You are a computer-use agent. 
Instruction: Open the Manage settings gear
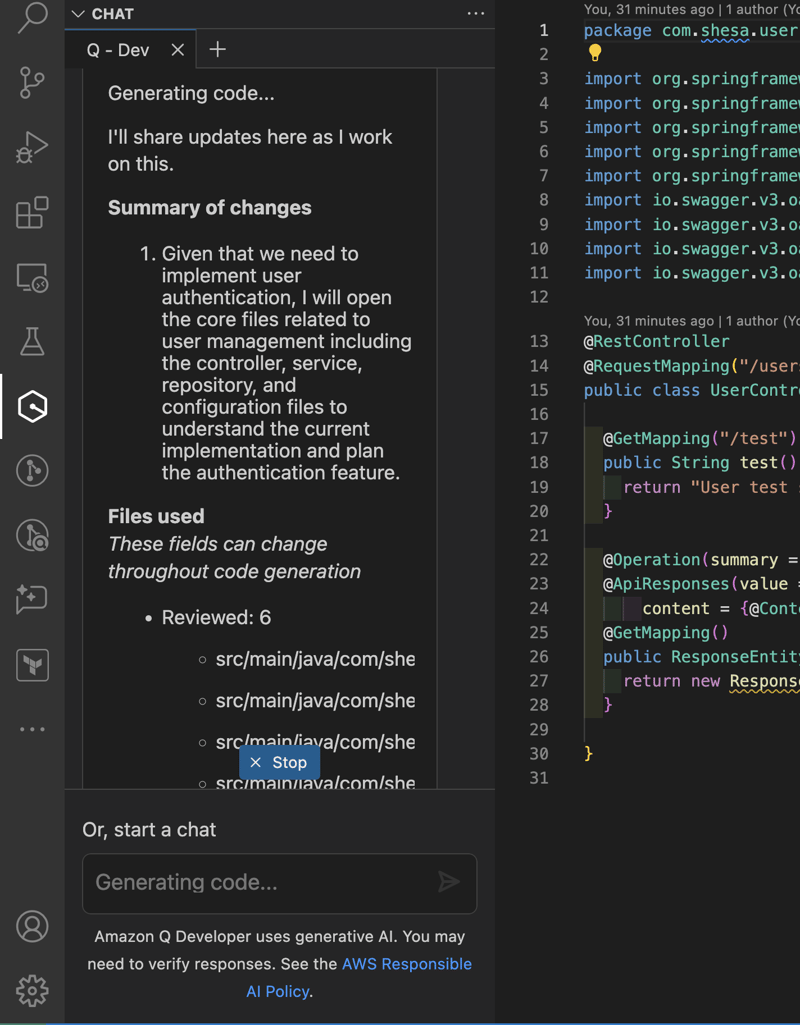[32, 990]
